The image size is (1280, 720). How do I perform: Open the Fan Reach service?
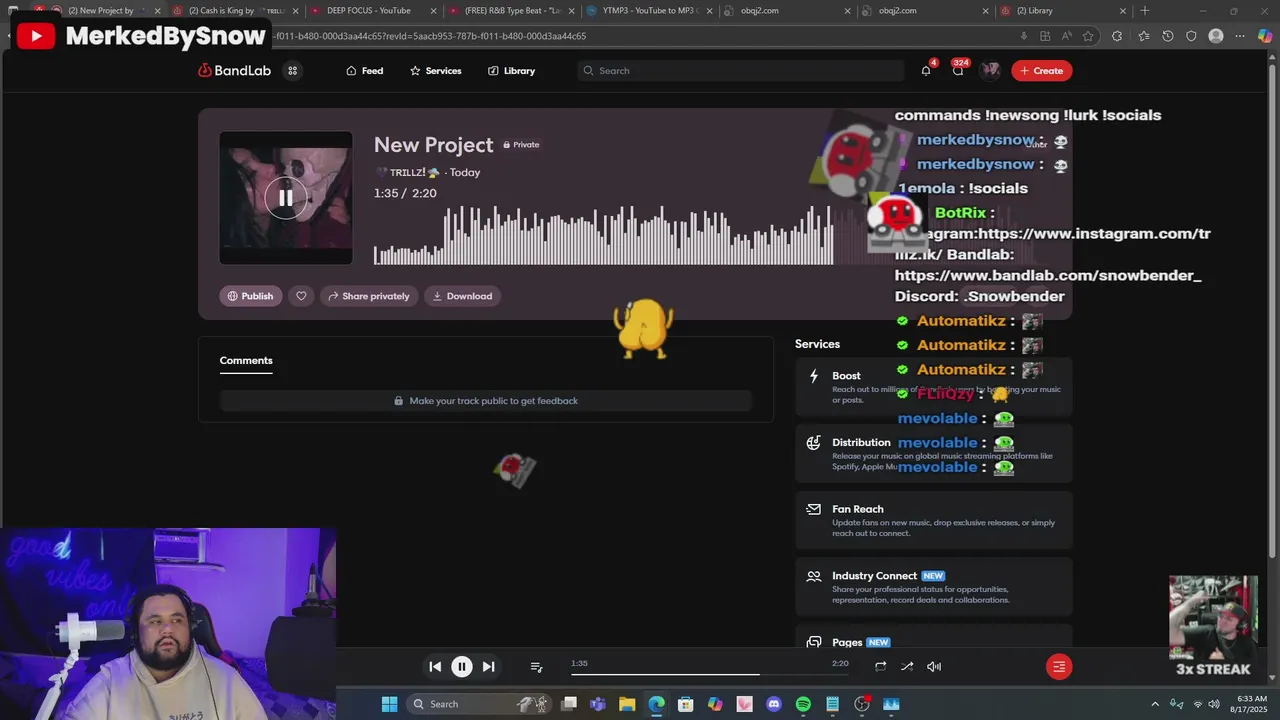[x=934, y=520]
